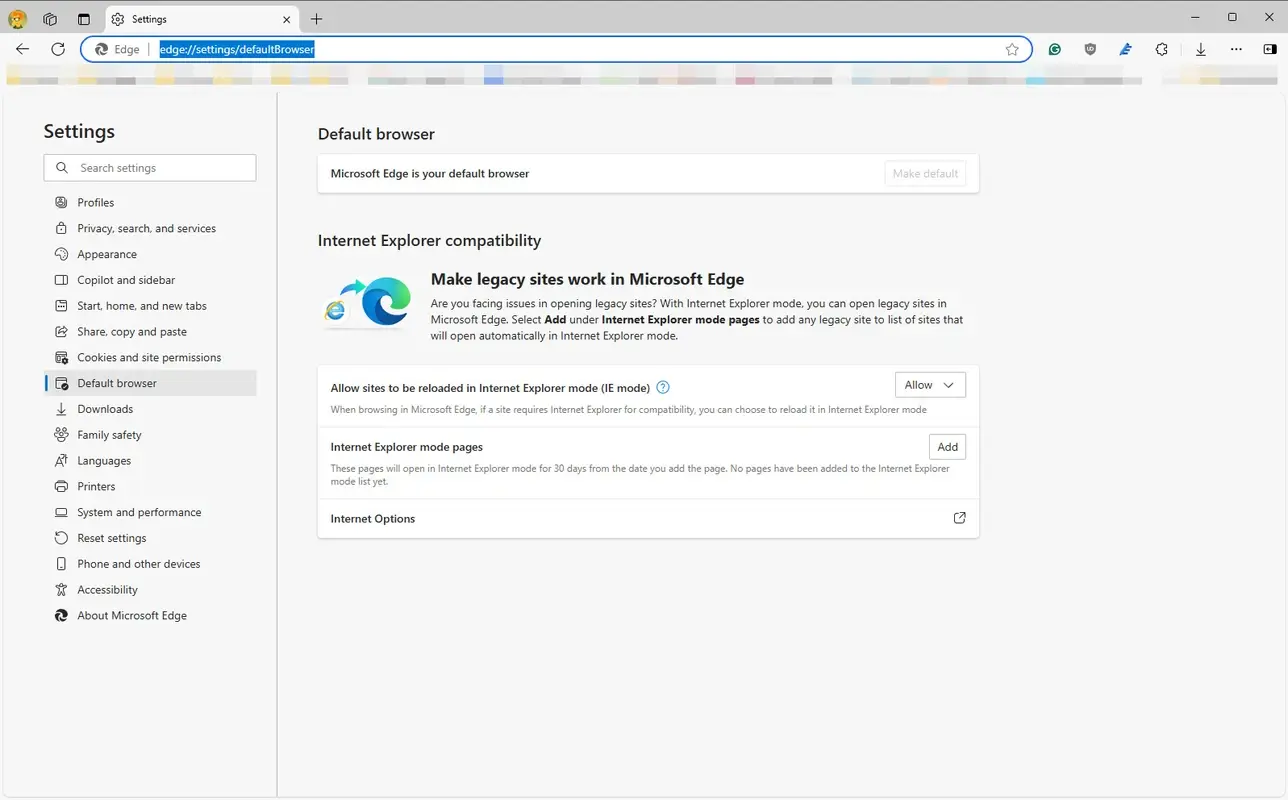Open the Internet Options link
This screenshot has height=800, width=1288.
click(x=959, y=518)
